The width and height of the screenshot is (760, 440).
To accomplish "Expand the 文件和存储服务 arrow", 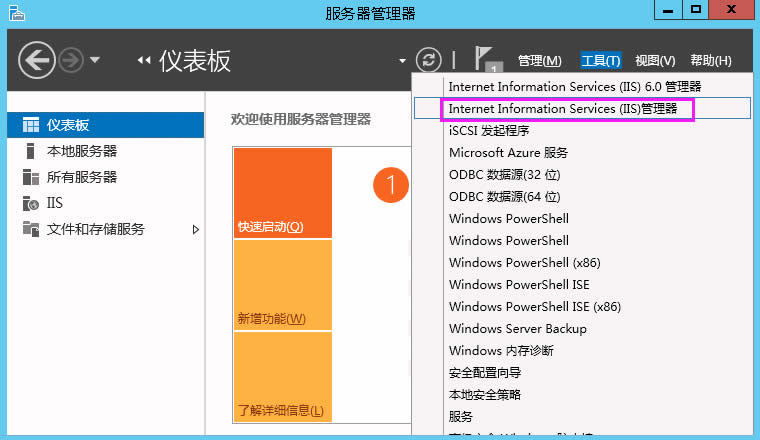I will pyautogui.click(x=196, y=229).
